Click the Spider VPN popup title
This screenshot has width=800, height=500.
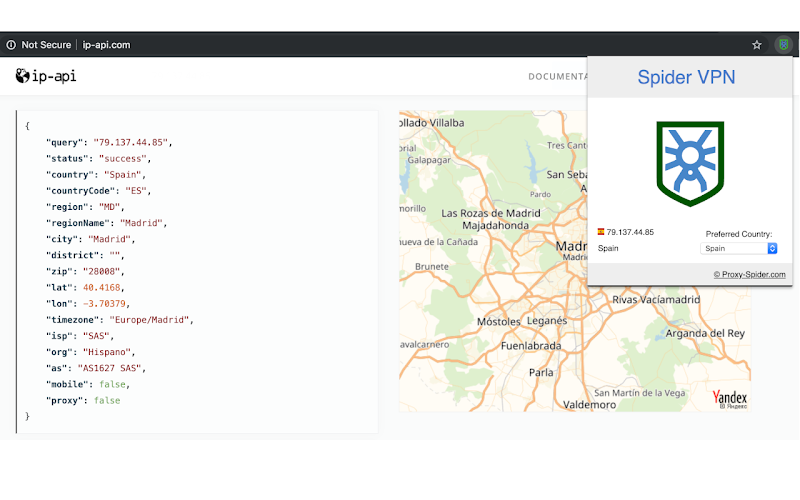pyautogui.click(x=686, y=78)
